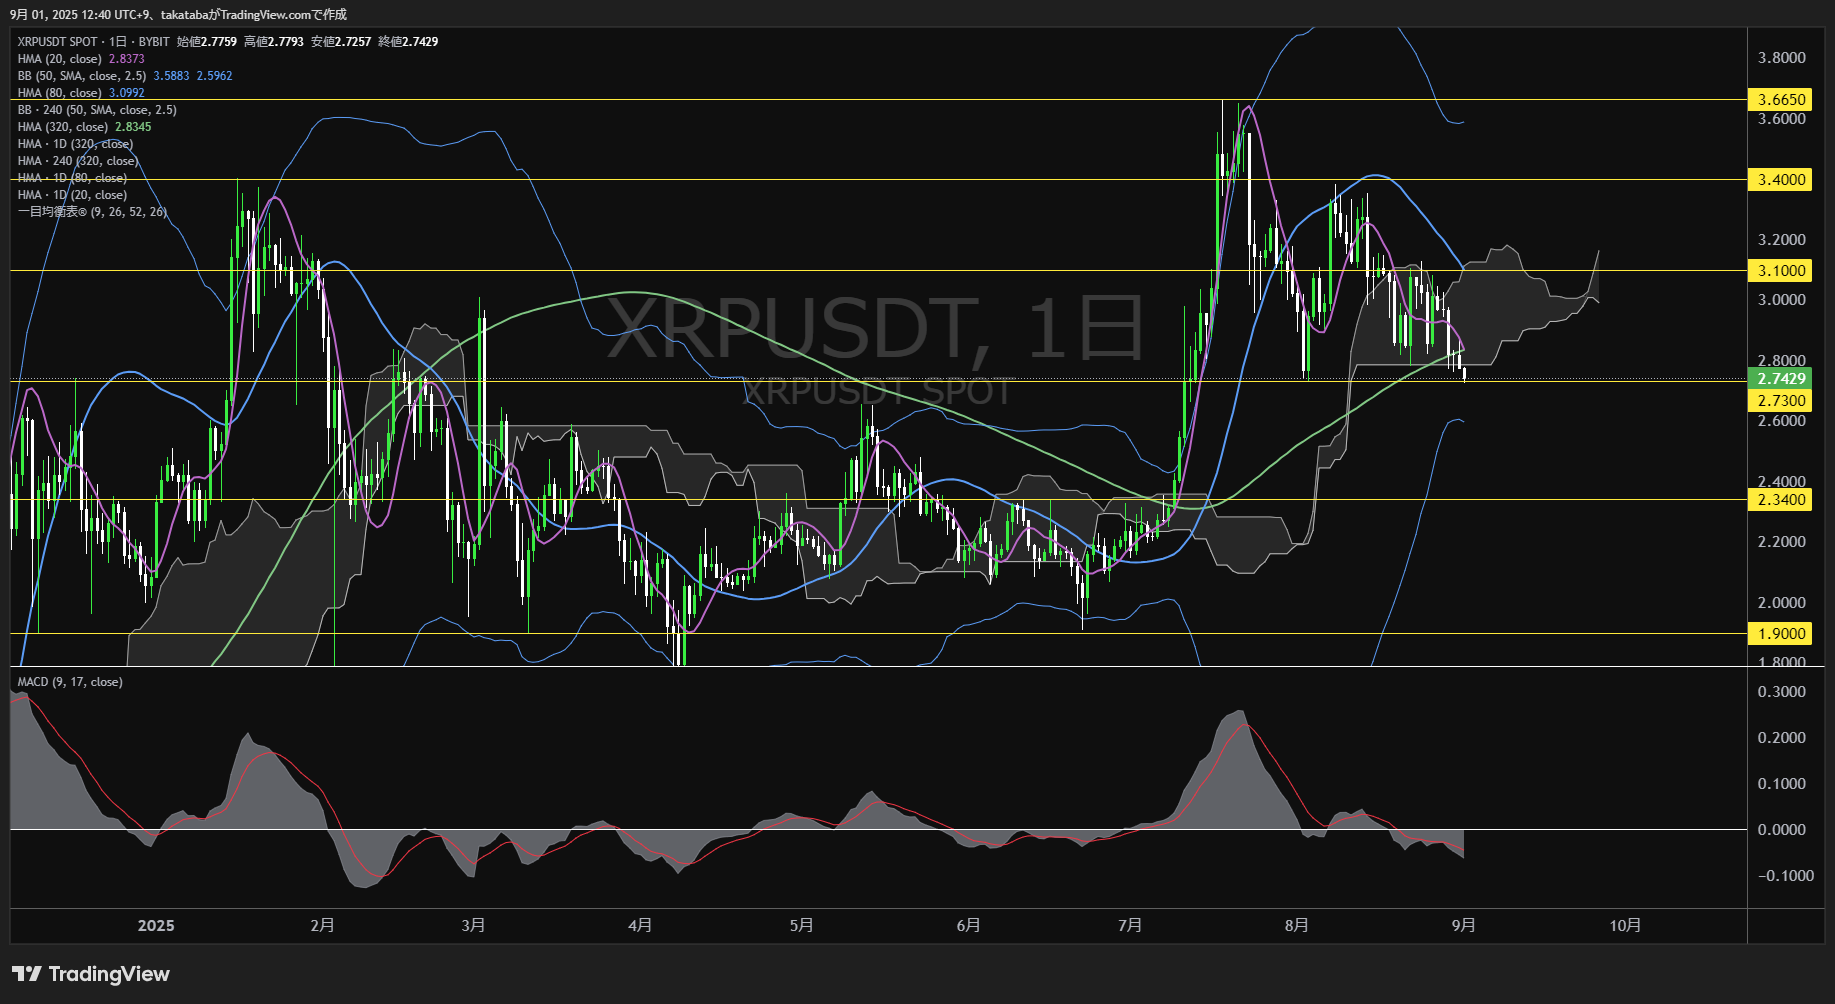Click the 一目均衡表 (9, 26, 52, 26) legend
The width and height of the screenshot is (1835, 1004).
(x=92, y=212)
